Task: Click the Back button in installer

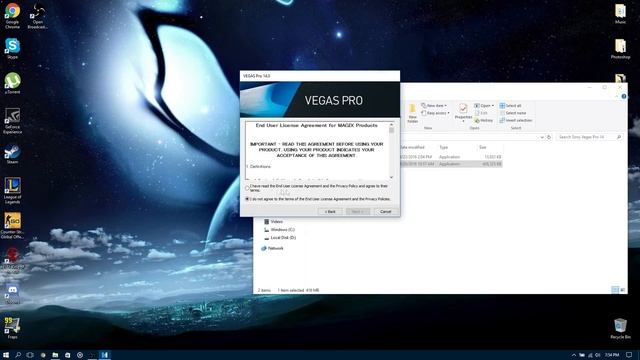Action: (330, 212)
